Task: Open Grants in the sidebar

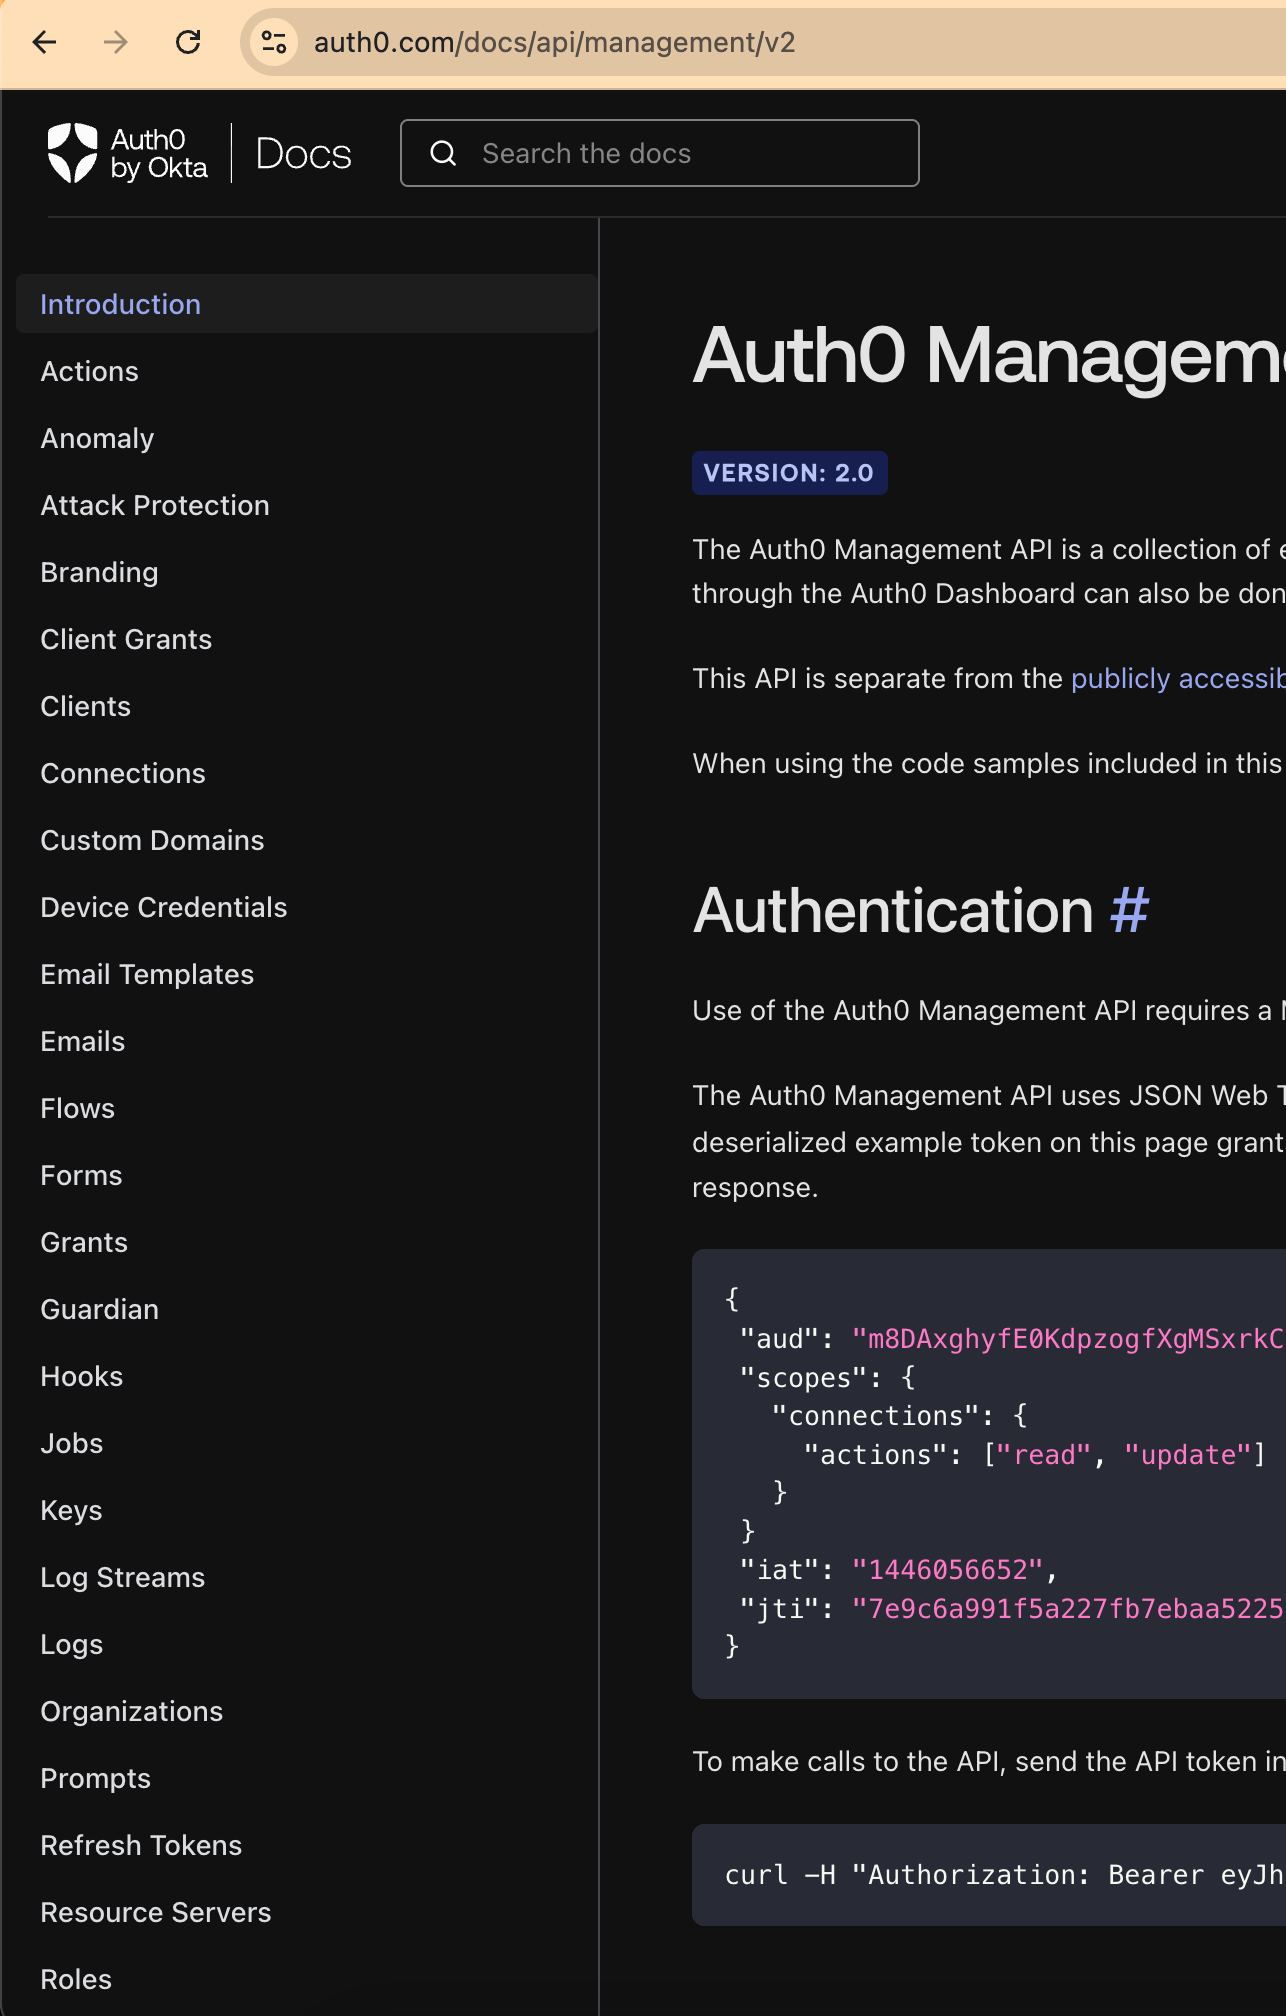Action: point(84,1242)
